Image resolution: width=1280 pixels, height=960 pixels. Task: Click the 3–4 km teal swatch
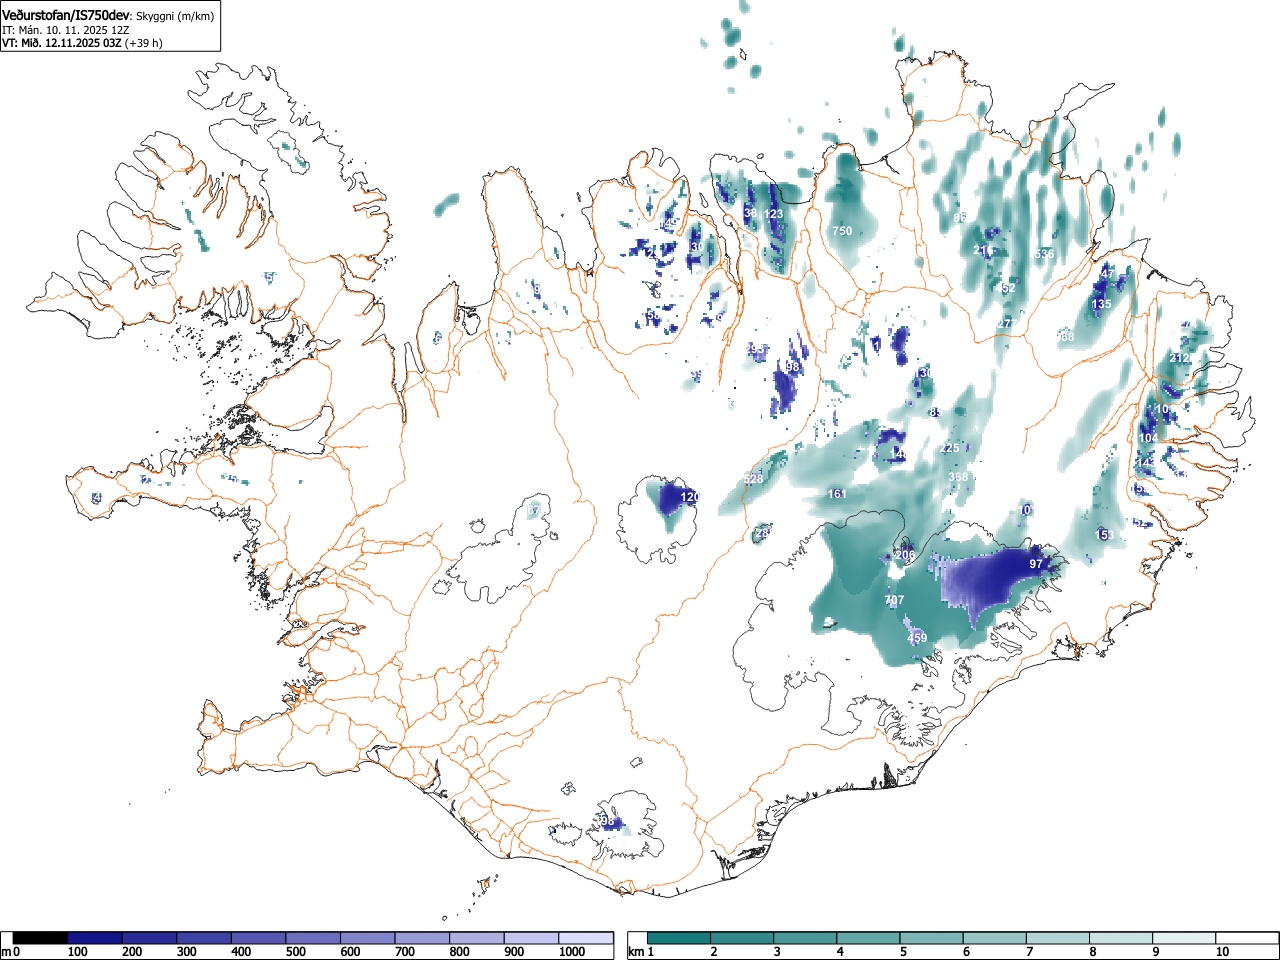tap(807, 938)
